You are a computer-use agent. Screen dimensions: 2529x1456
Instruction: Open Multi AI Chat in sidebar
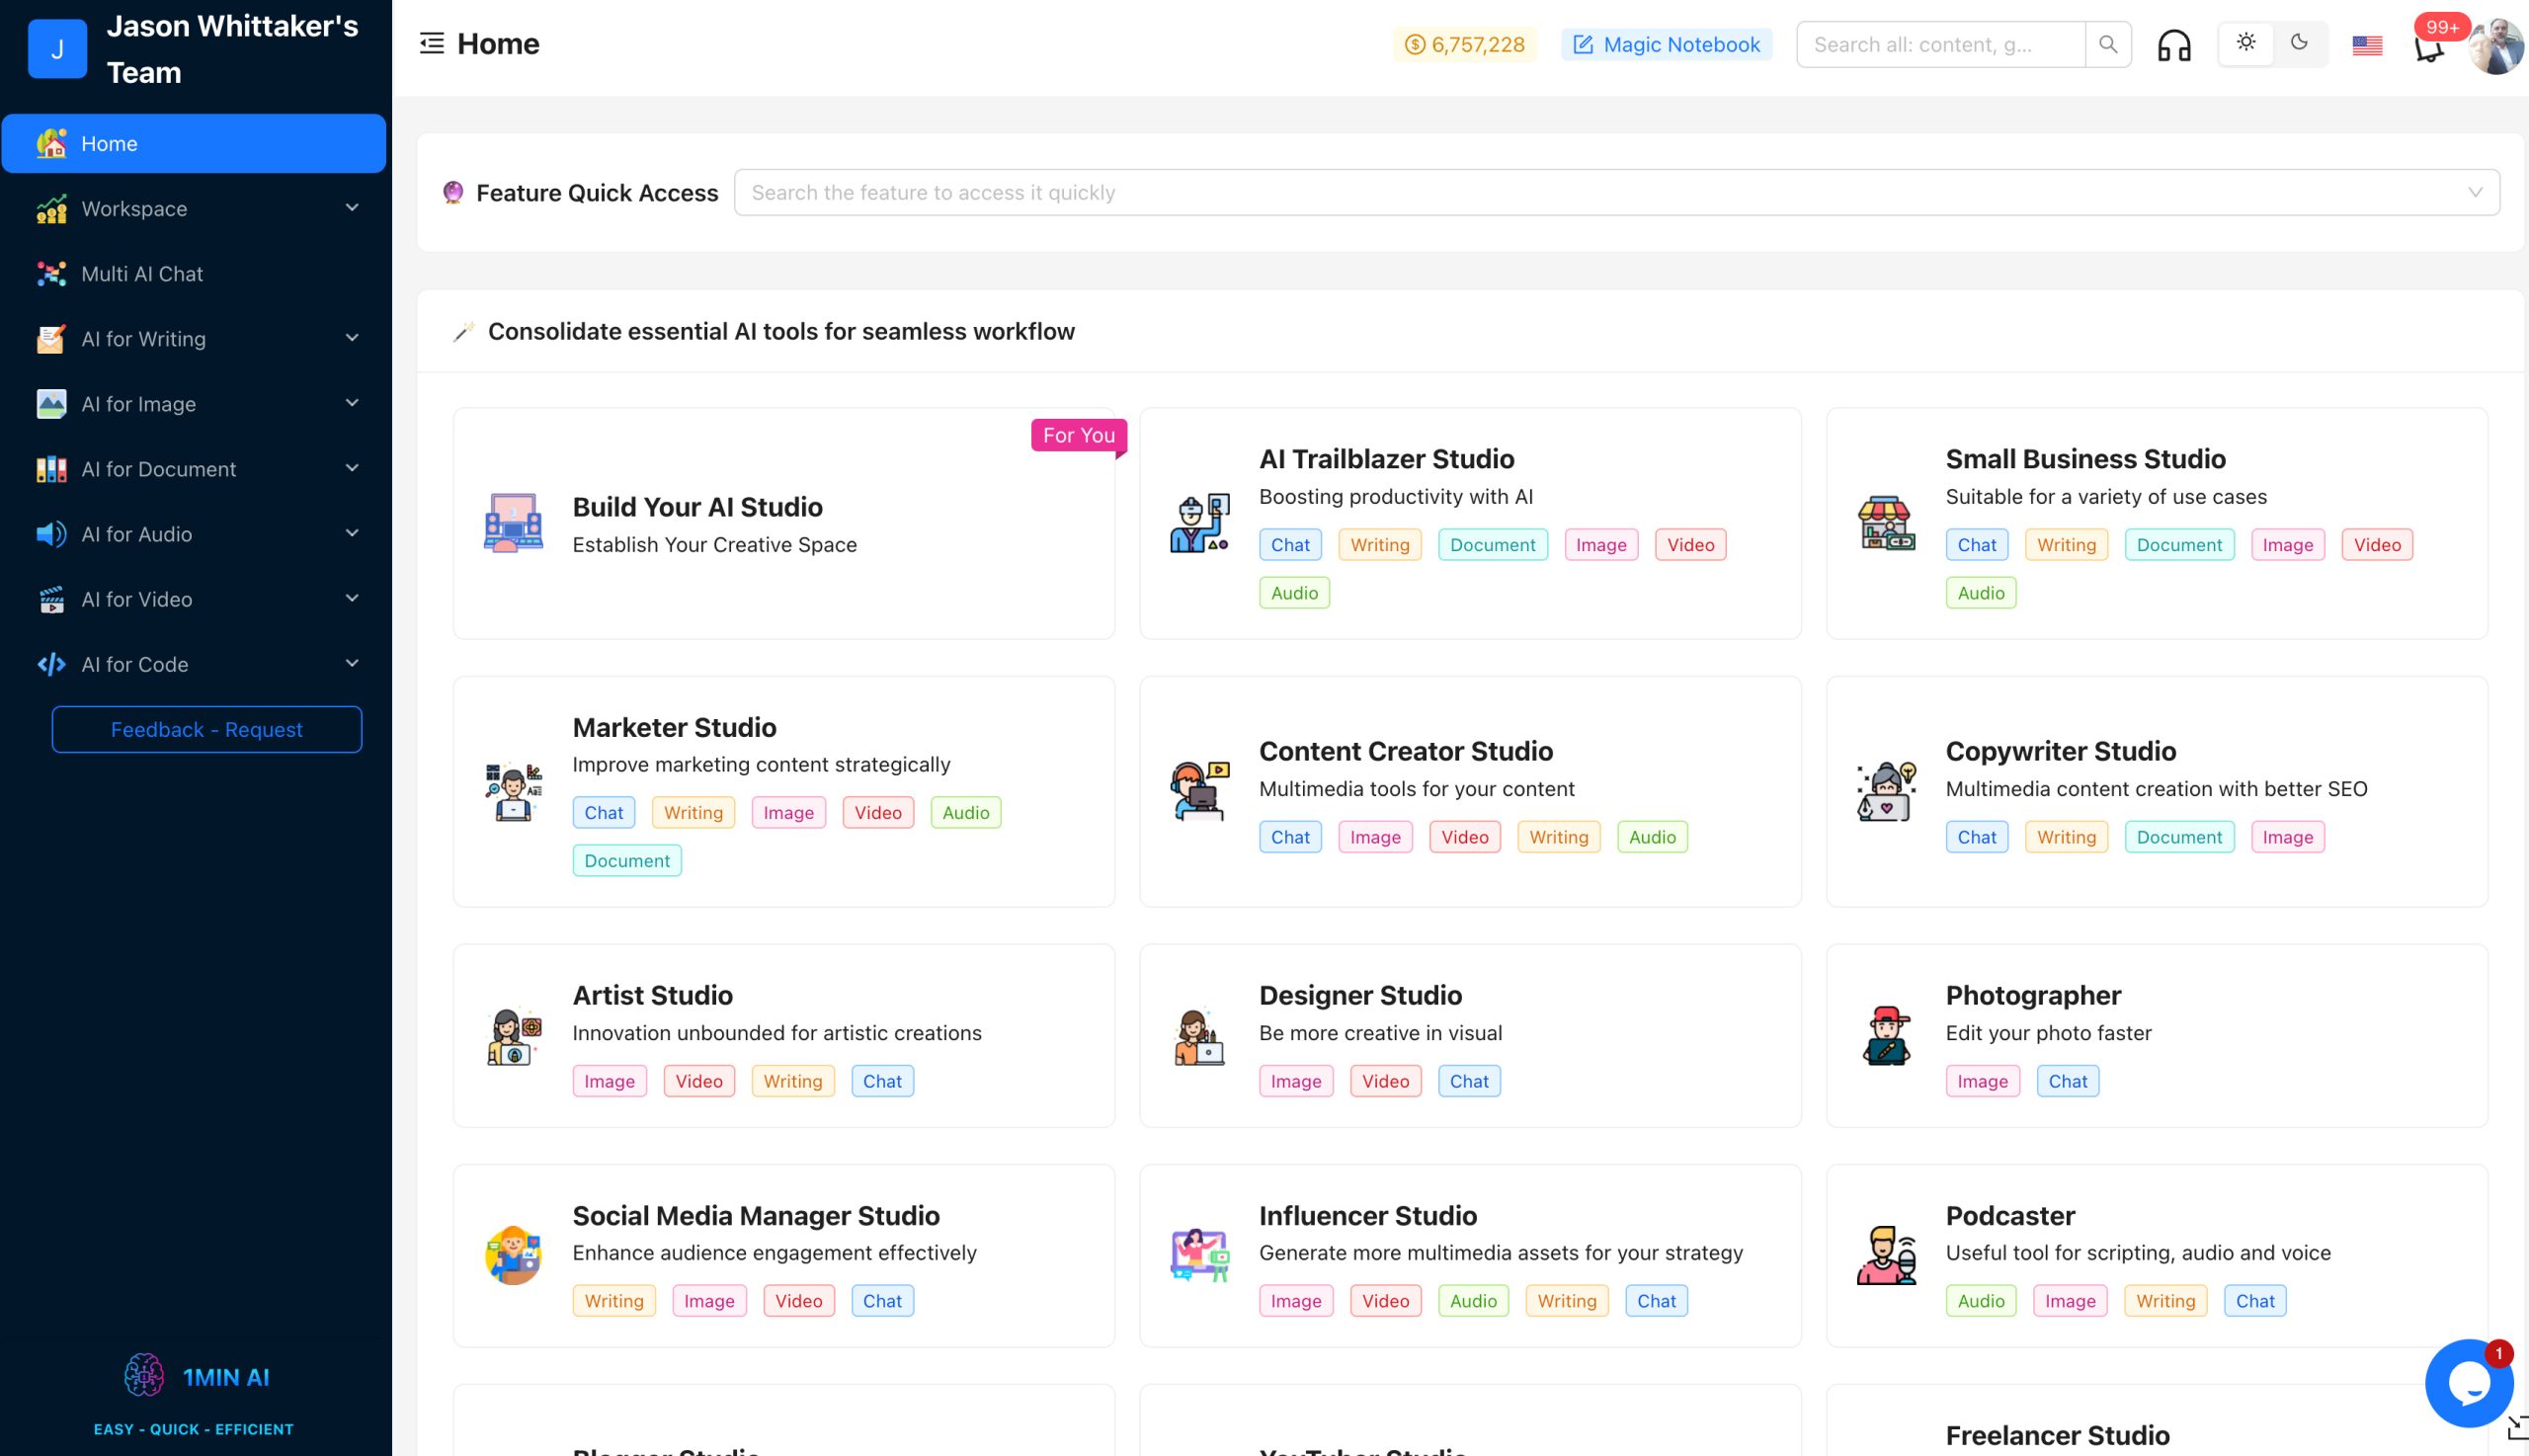142,274
